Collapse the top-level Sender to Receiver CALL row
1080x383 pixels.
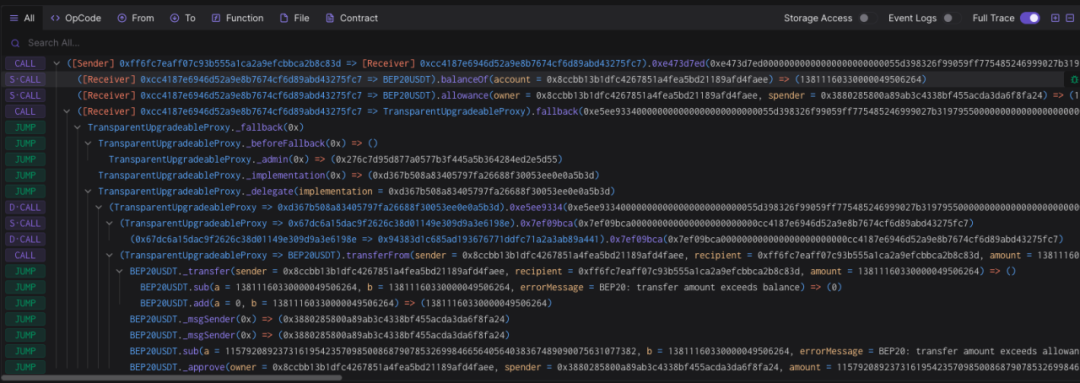(56, 63)
